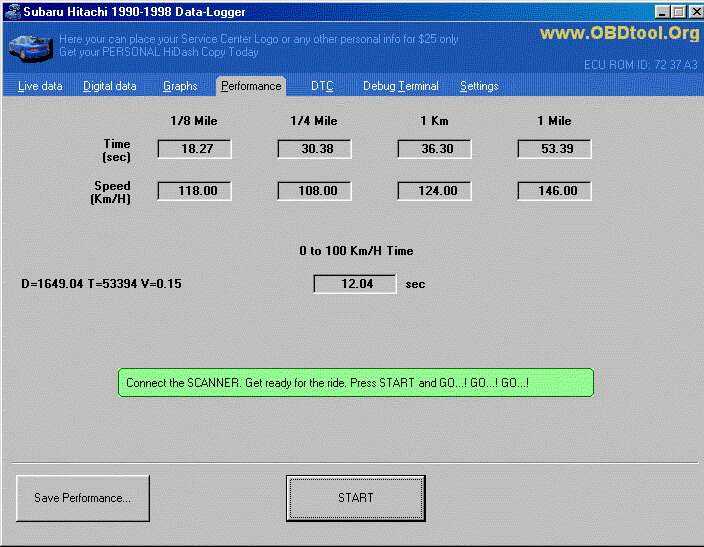Viewport: 704px width, 547px height.
Task: Click the 1 Mile column header
Action: pos(554,121)
